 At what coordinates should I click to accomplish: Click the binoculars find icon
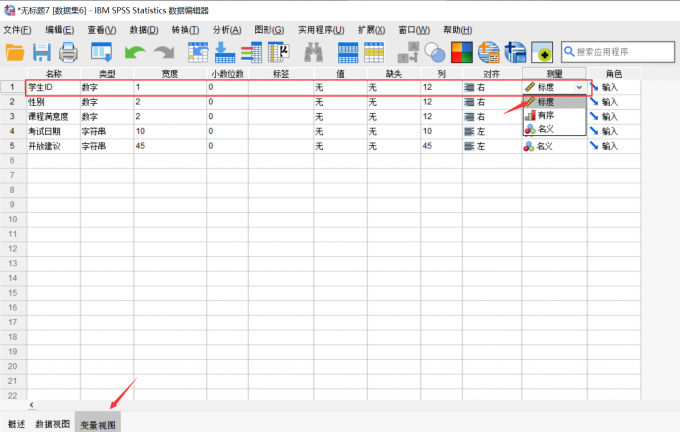(312, 52)
